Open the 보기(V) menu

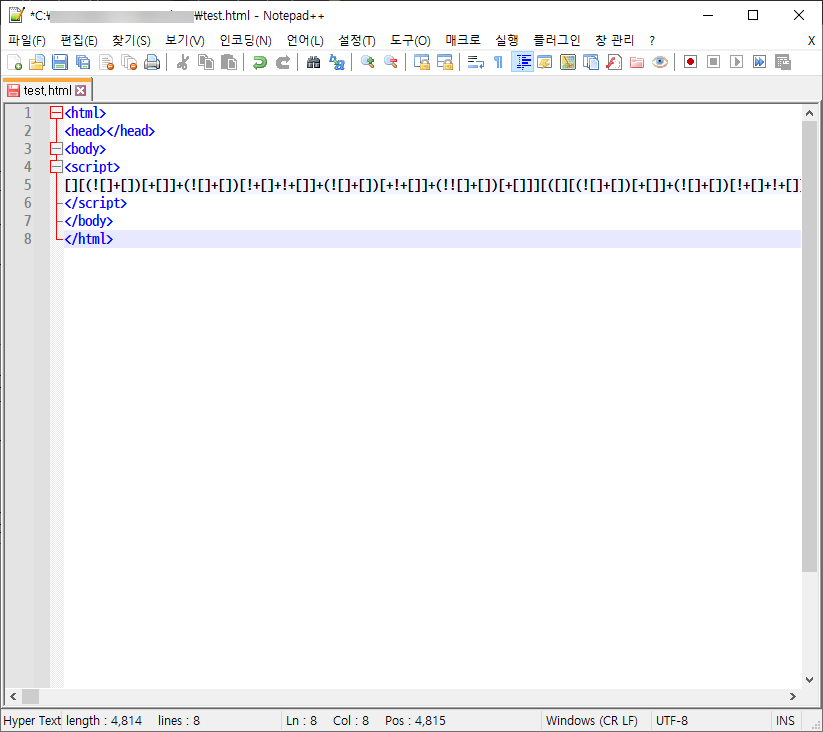(x=185, y=40)
